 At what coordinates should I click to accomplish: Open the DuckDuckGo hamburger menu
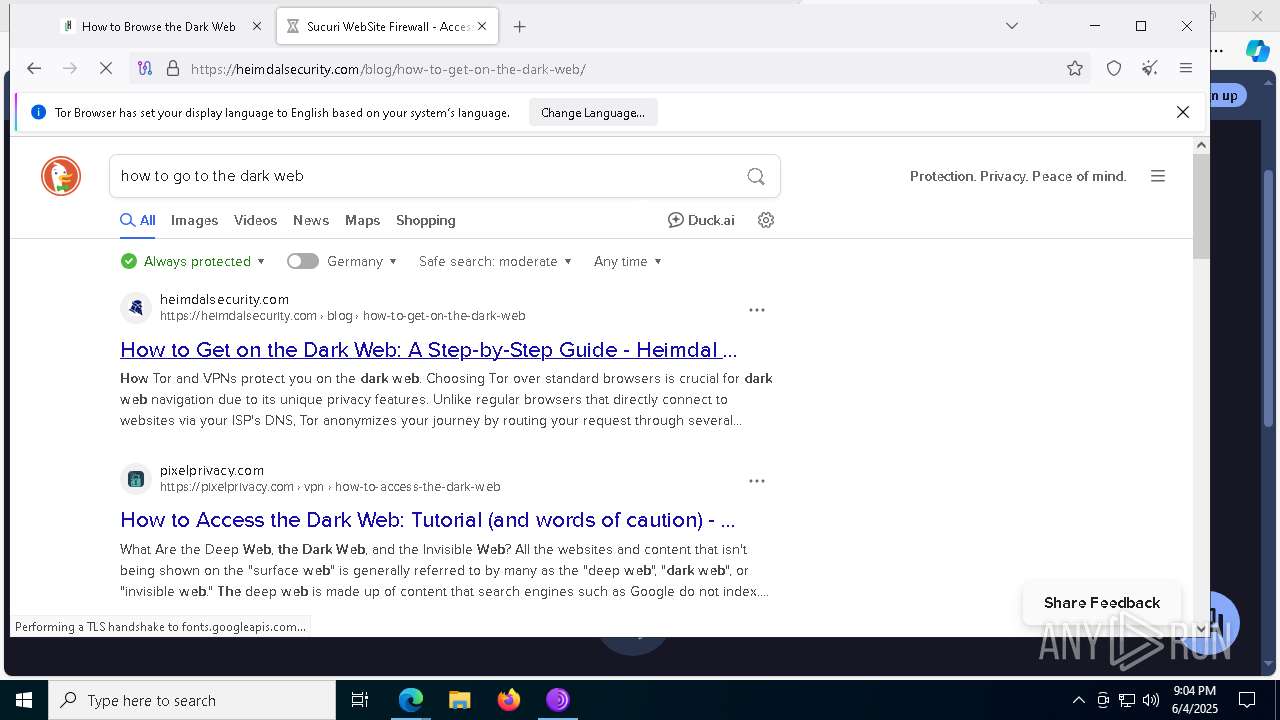click(x=1158, y=176)
